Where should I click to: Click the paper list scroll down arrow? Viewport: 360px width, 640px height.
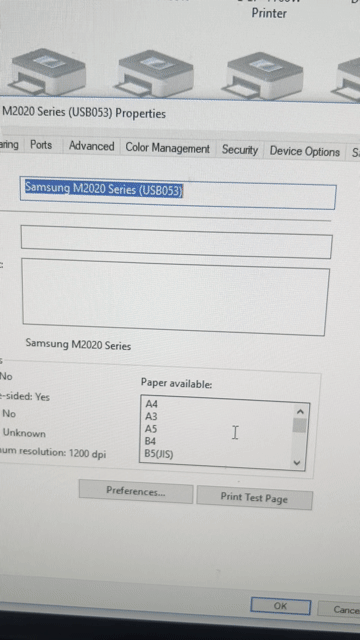(297, 463)
